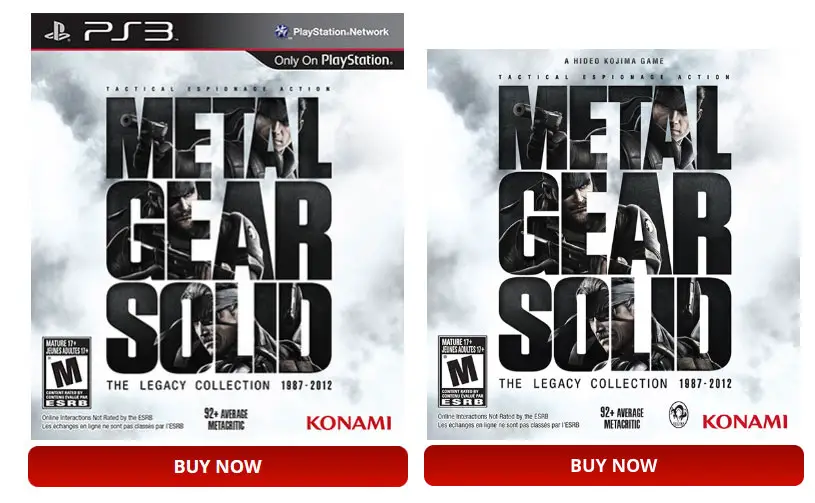Click "Tactical Espionage Action" on left cover
Viewport: 815px width, 503px height.
coord(218,91)
